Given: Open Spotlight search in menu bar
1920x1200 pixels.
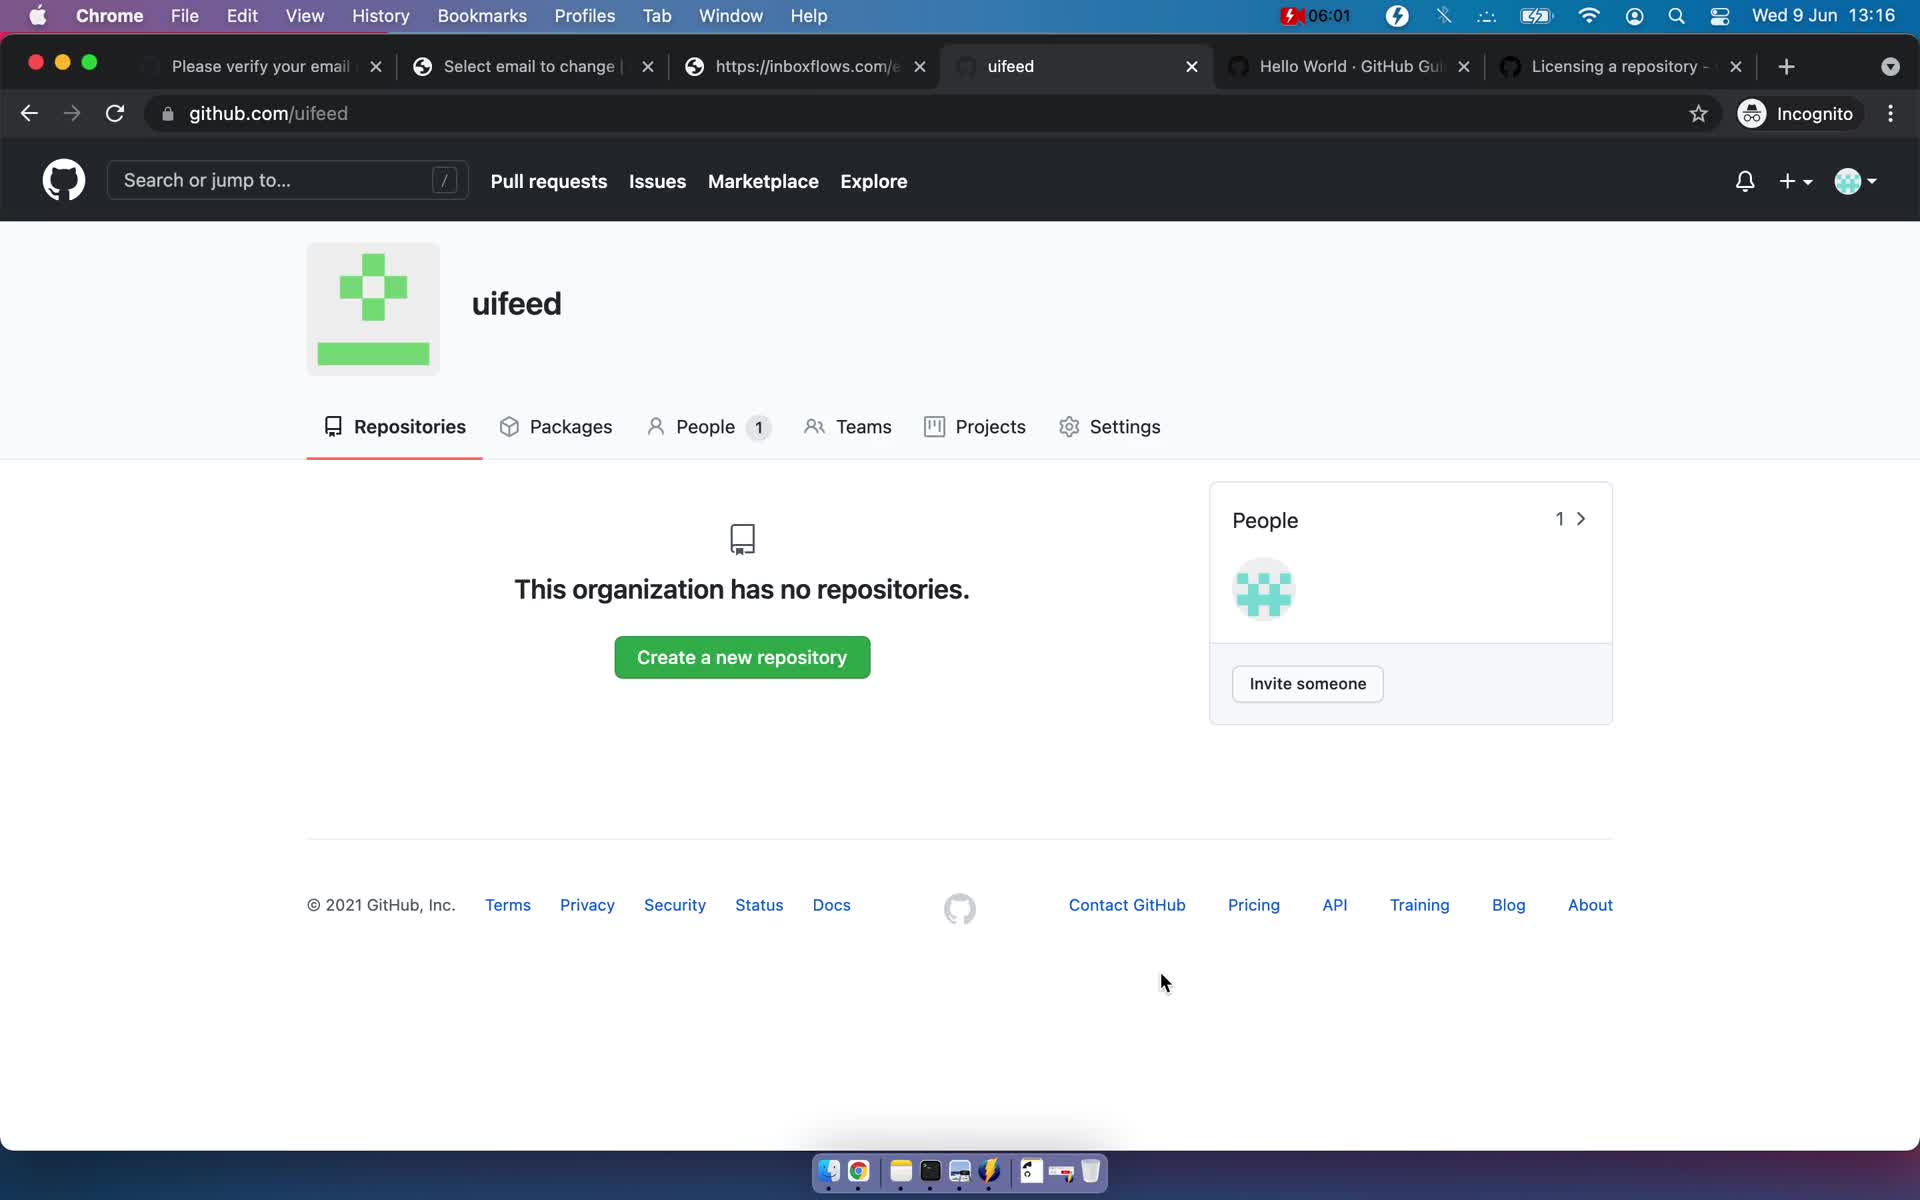Looking at the screenshot, I should click(1676, 16).
